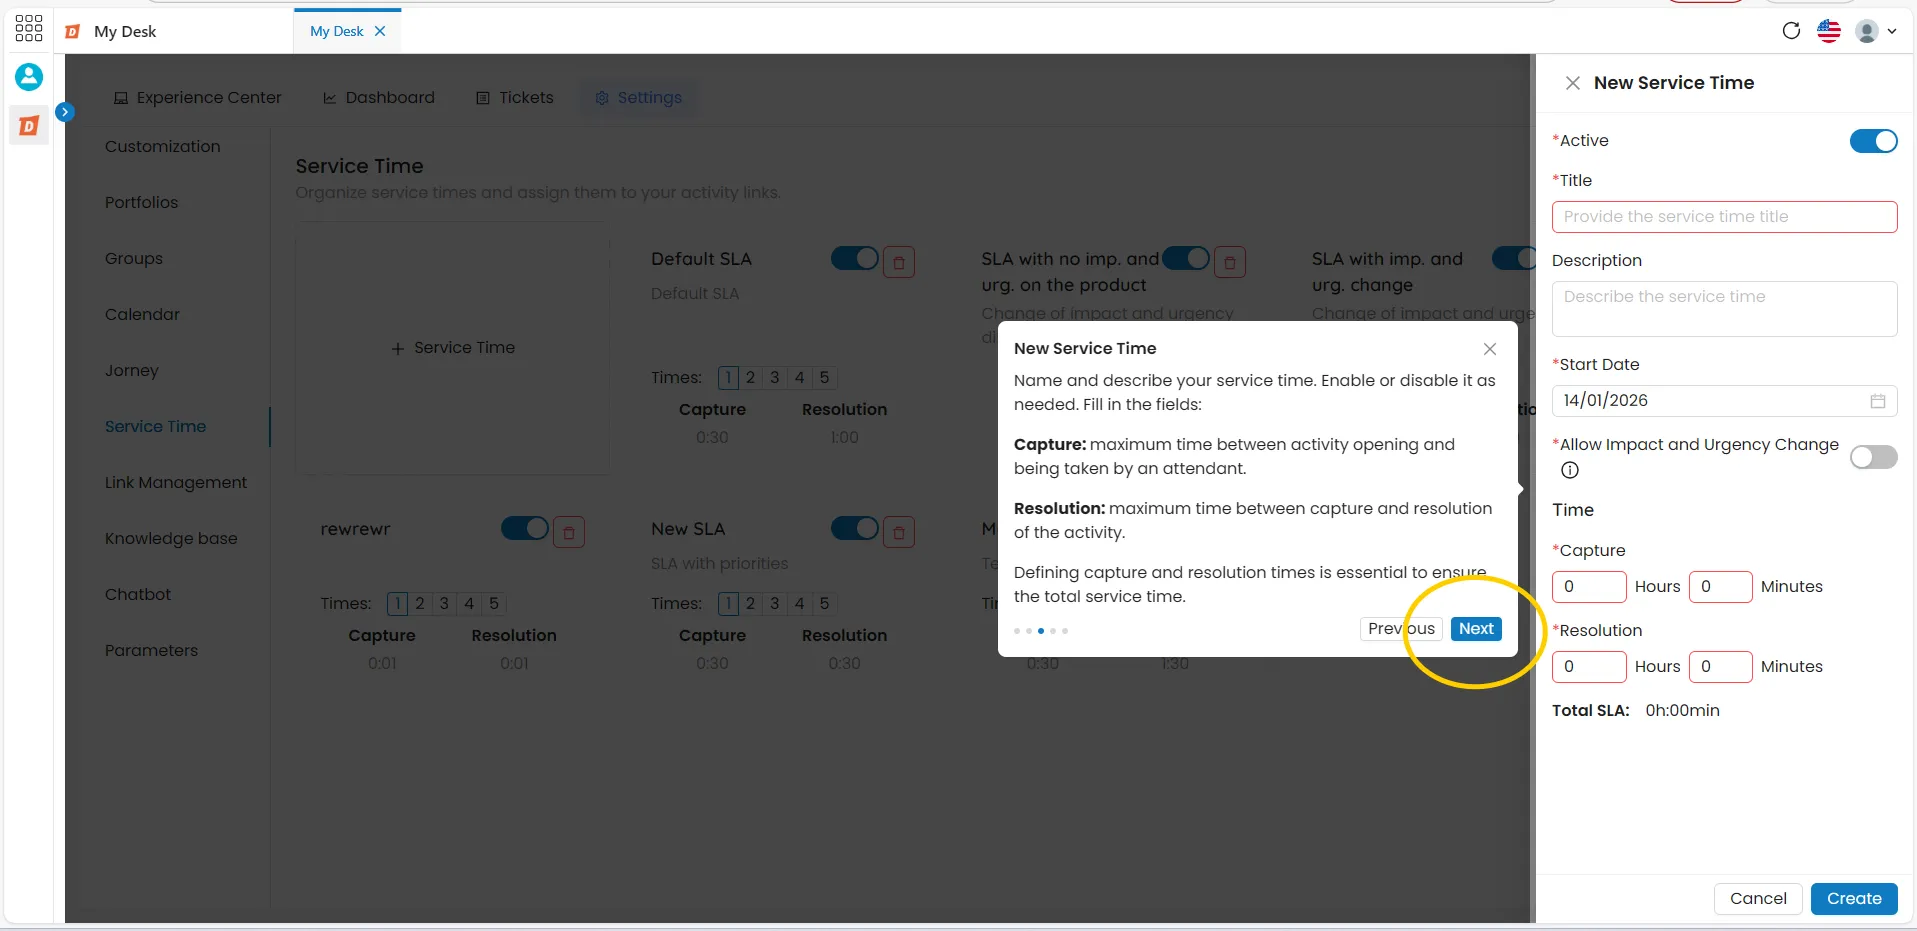Open the Dashboard tab

(x=379, y=98)
